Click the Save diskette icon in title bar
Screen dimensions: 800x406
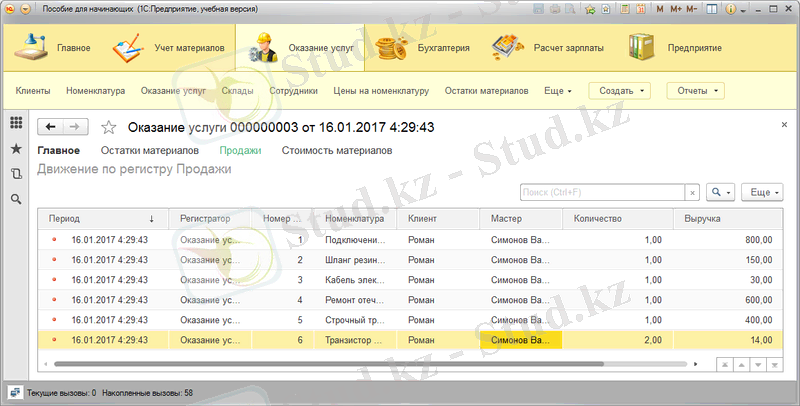pyautogui.click(x=538, y=9)
